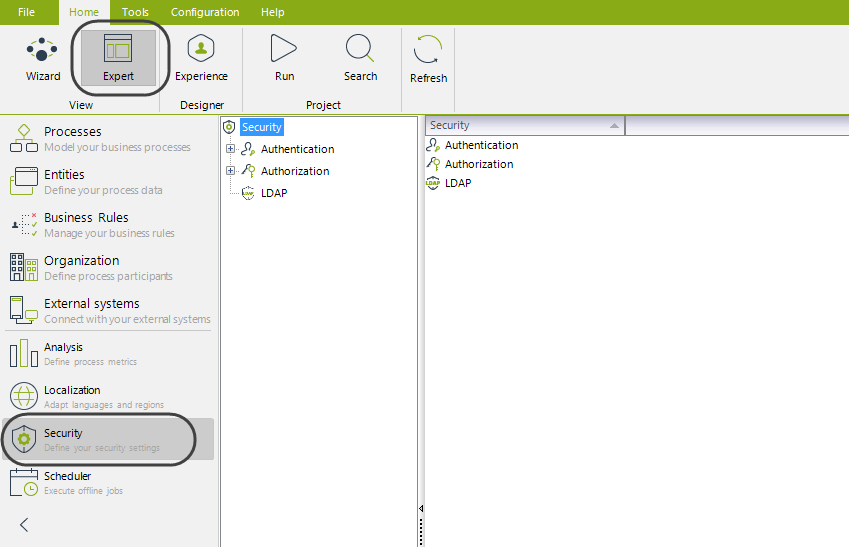849x547 pixels.
Task: Switch to the Home ribbon tab
Action: click(x=84, y=12)
